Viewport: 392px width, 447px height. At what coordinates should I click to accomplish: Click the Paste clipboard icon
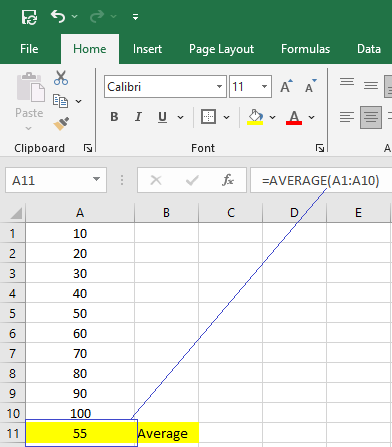(31, 87)
